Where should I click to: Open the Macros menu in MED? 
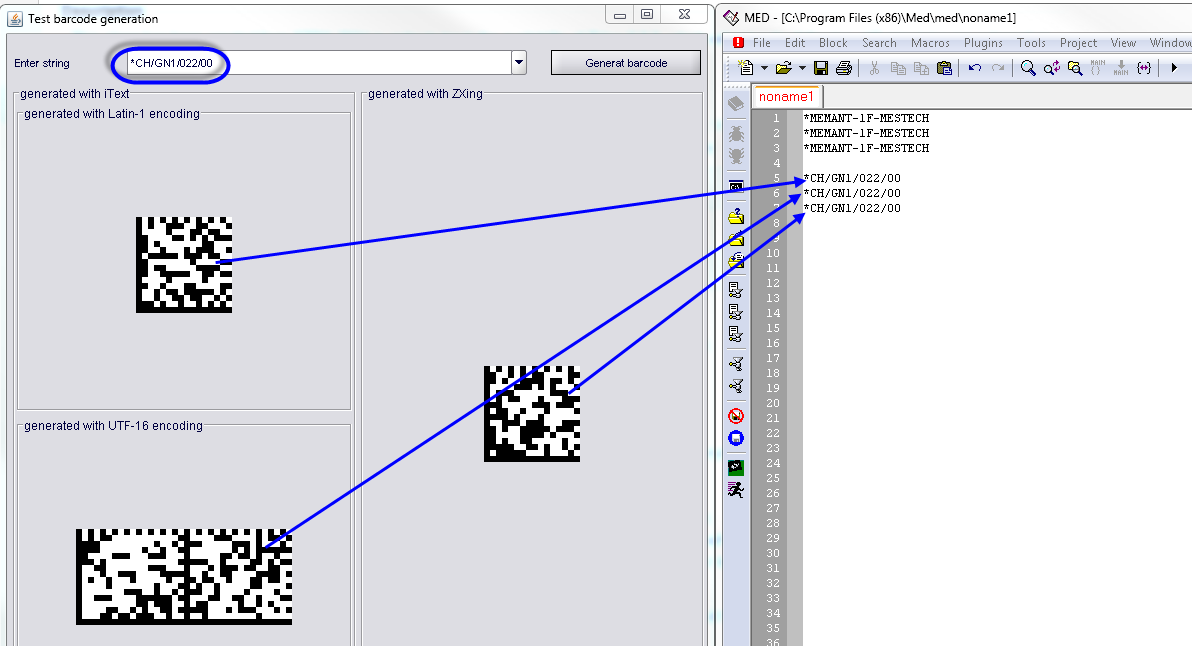(930, 43)
